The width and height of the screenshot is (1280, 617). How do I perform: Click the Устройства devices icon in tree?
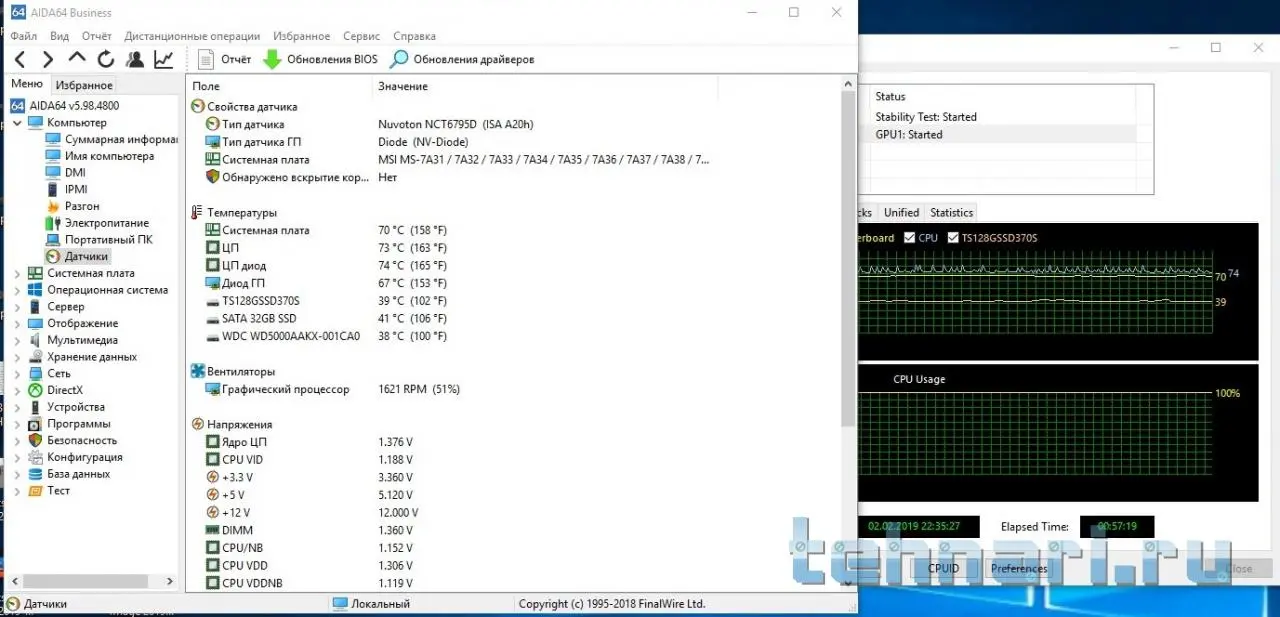tap(35, 407)
